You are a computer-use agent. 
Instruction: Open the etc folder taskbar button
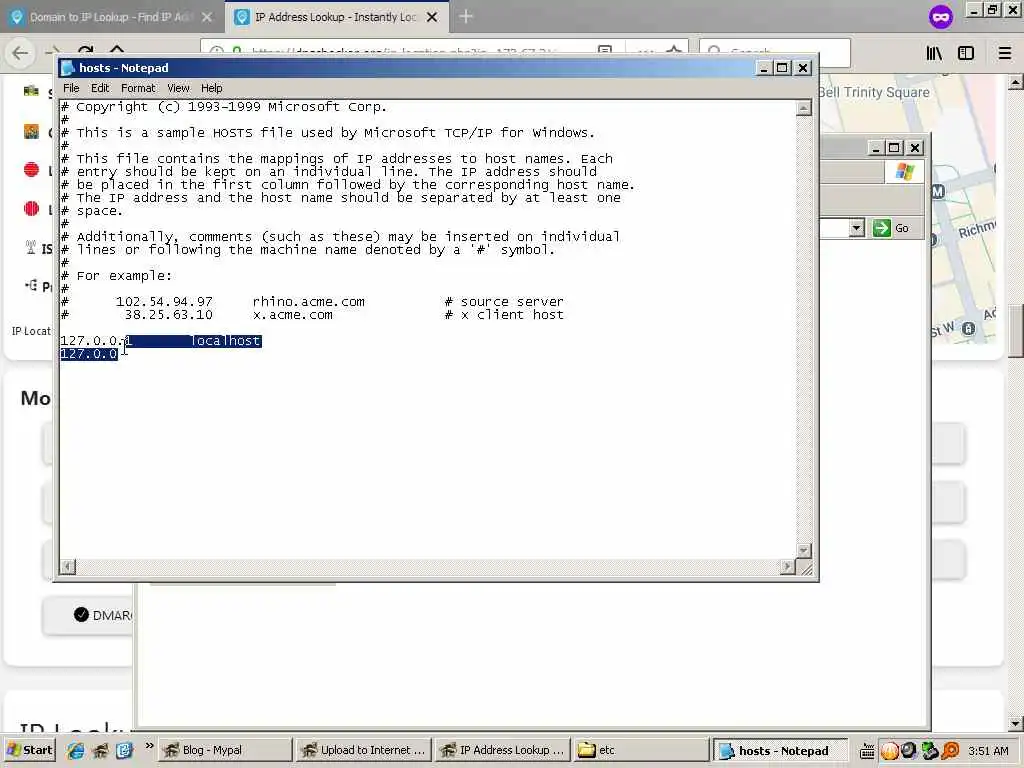(x=641, y=750)
